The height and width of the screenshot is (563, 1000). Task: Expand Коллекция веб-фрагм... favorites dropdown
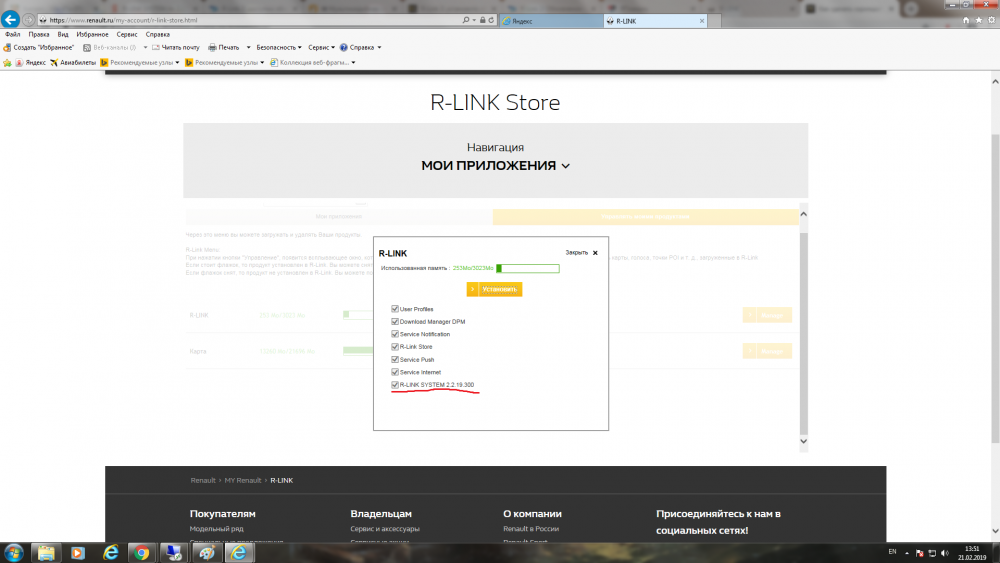click(353, 62)
